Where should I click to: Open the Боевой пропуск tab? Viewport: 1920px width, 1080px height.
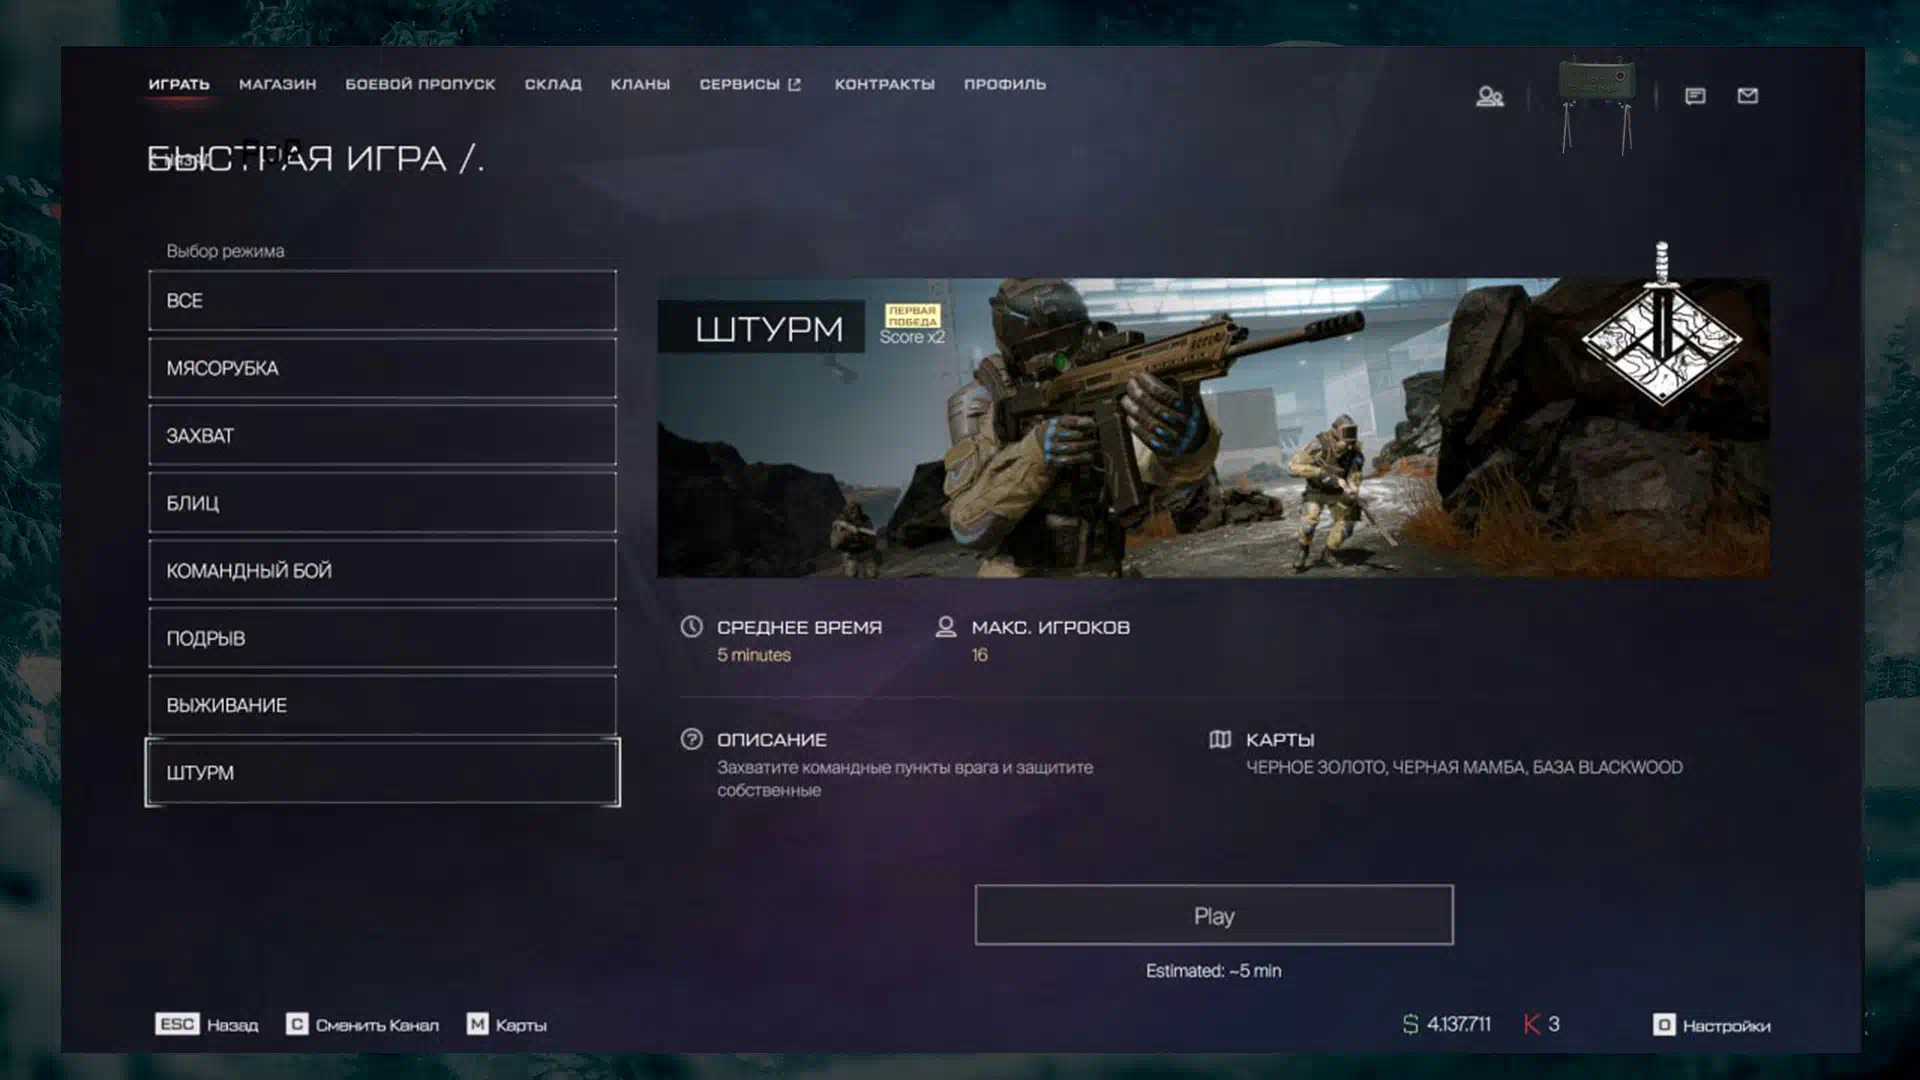(x=420, y=84)
